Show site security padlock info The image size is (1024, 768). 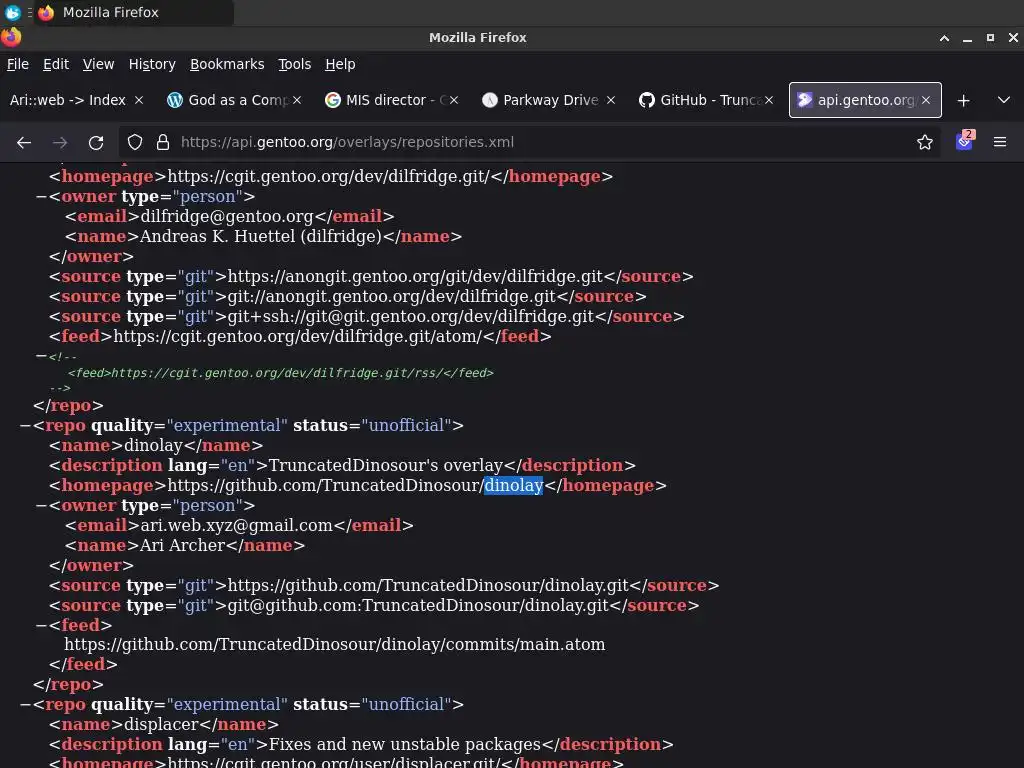[163, 142]
